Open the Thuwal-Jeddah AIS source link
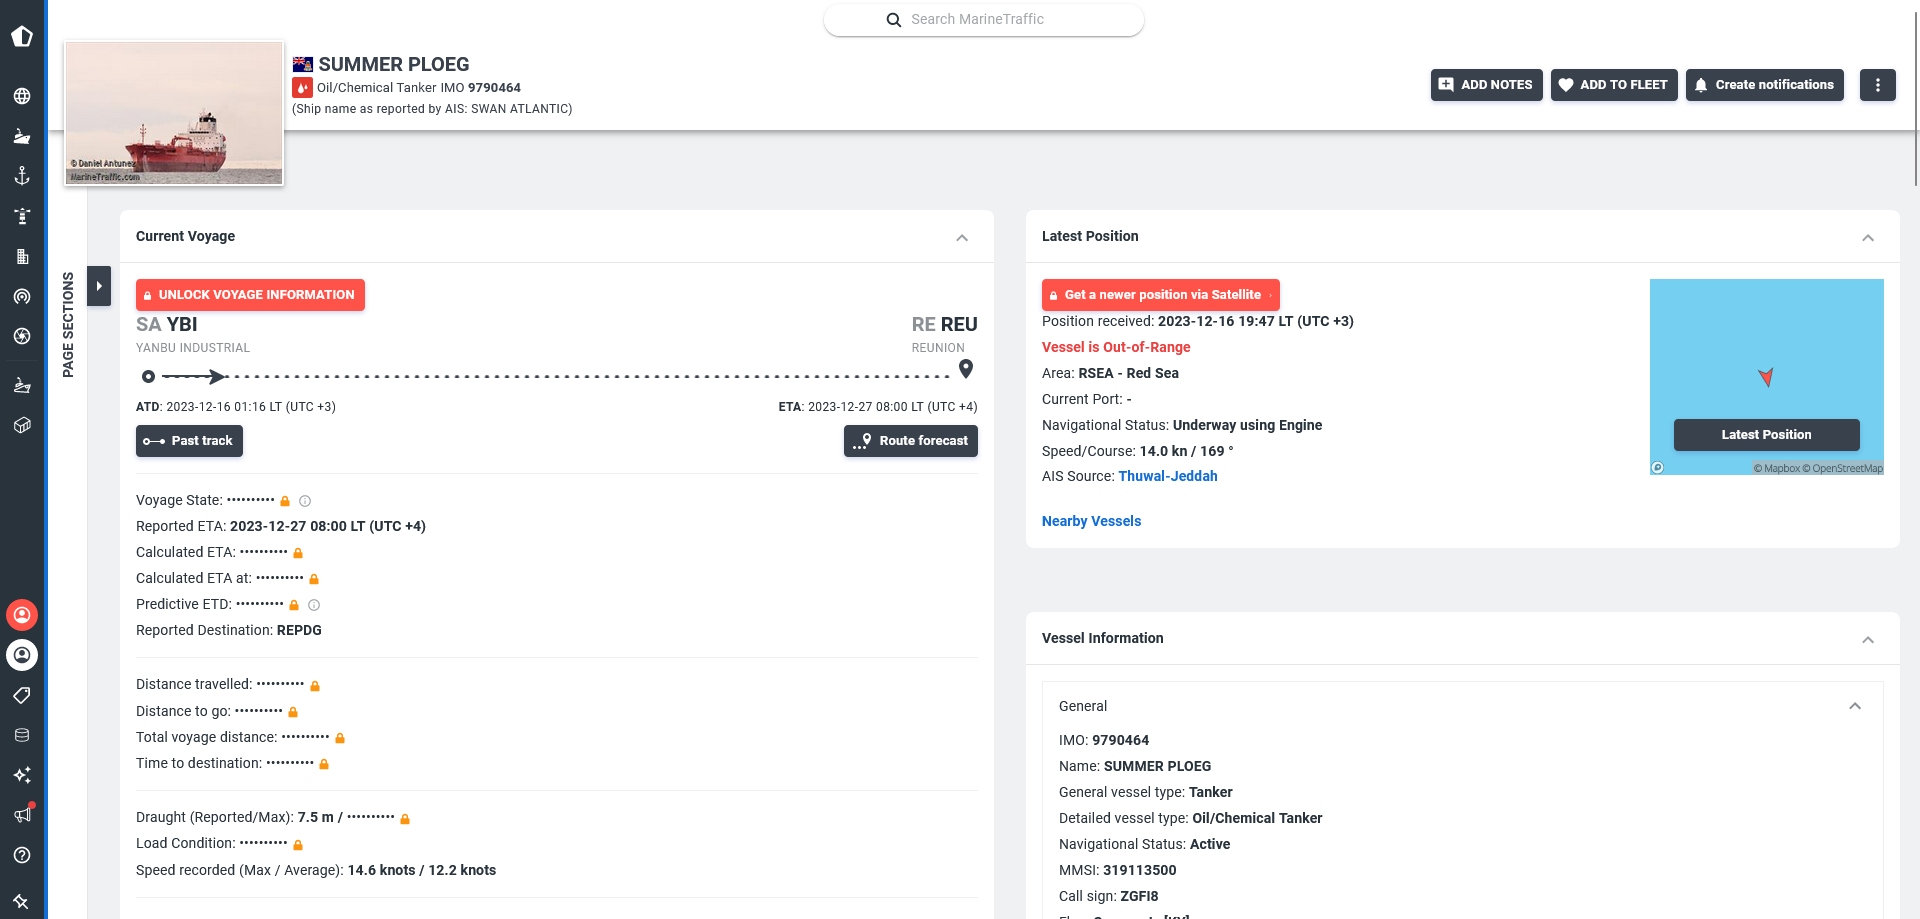Viewport: 1920px width, 919px height. tap(1168, 476)
